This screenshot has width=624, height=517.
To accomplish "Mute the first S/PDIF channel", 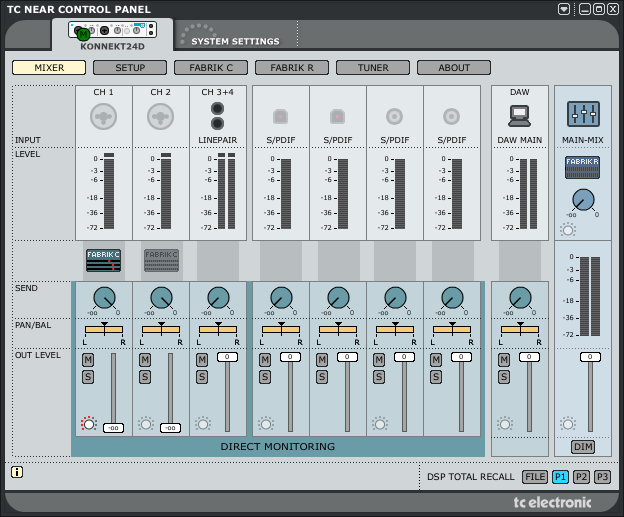I will 265,360.
